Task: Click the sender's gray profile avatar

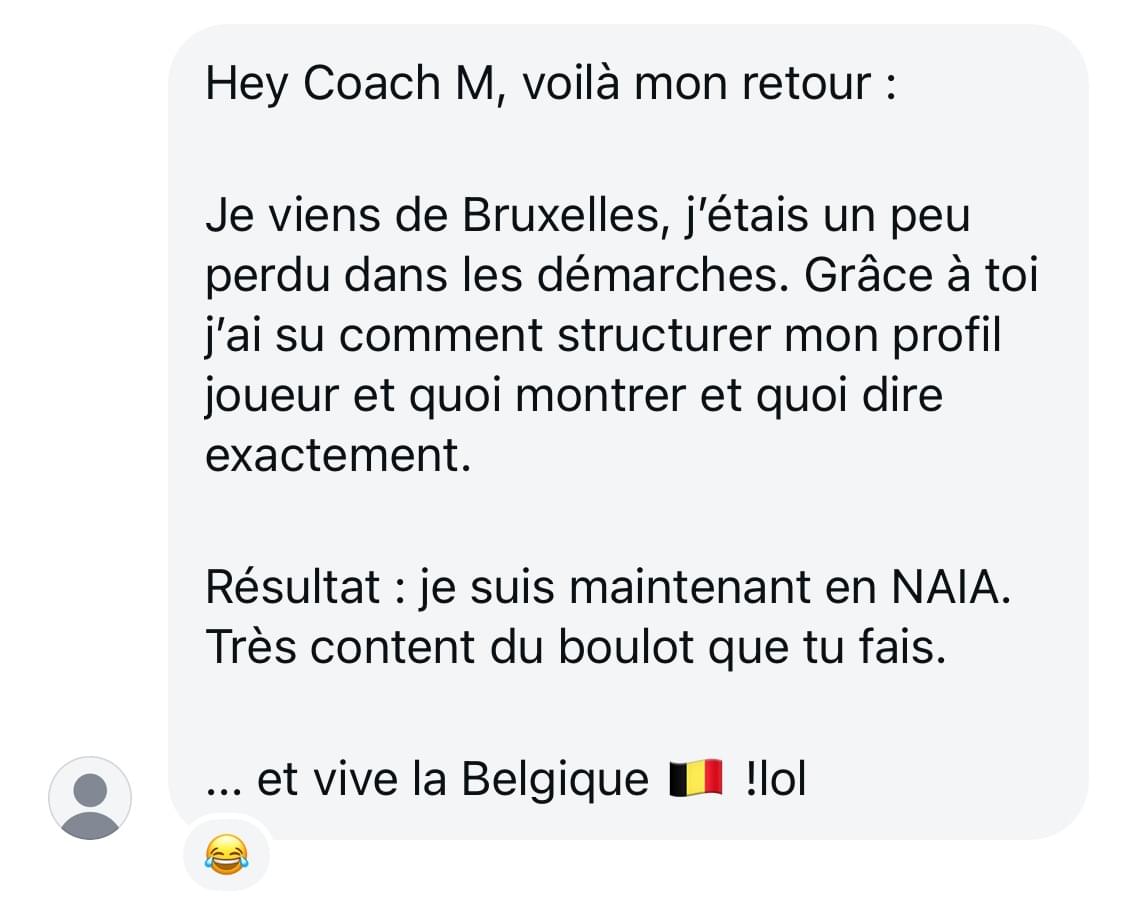Action: (x=90, y=798)
